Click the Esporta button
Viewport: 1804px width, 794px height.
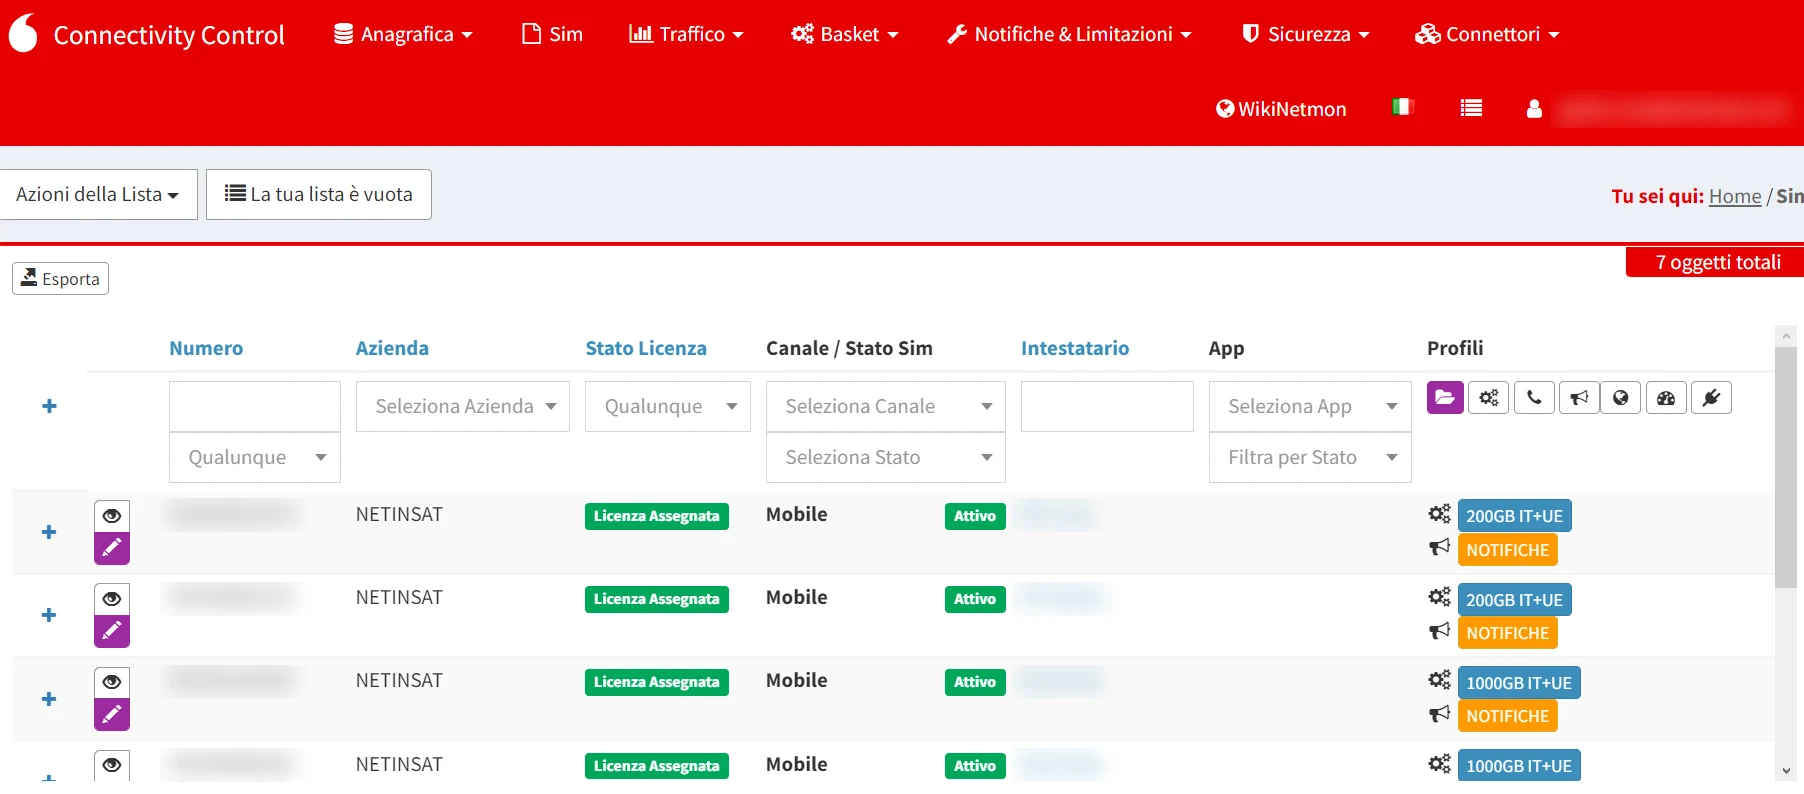tap(61, 278)
